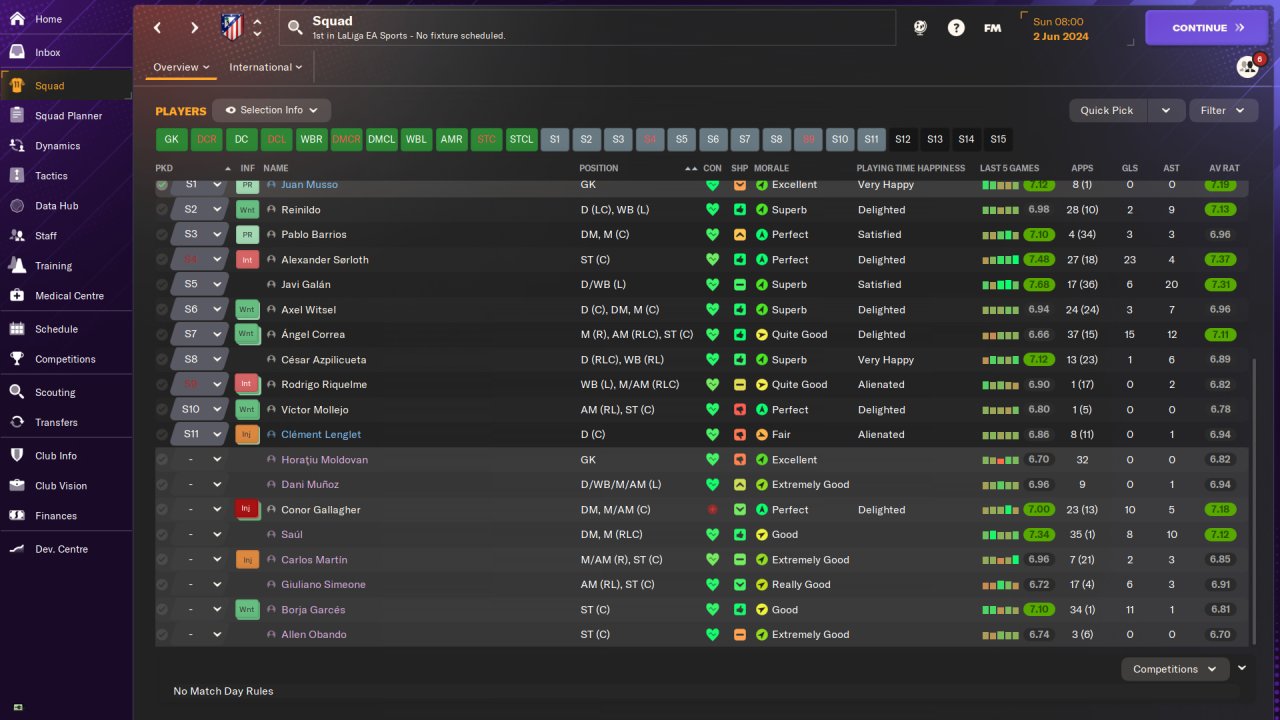Toggle the checkbox for Reinildo
This screenshot has height=720, width=1280.
[162, 210]
